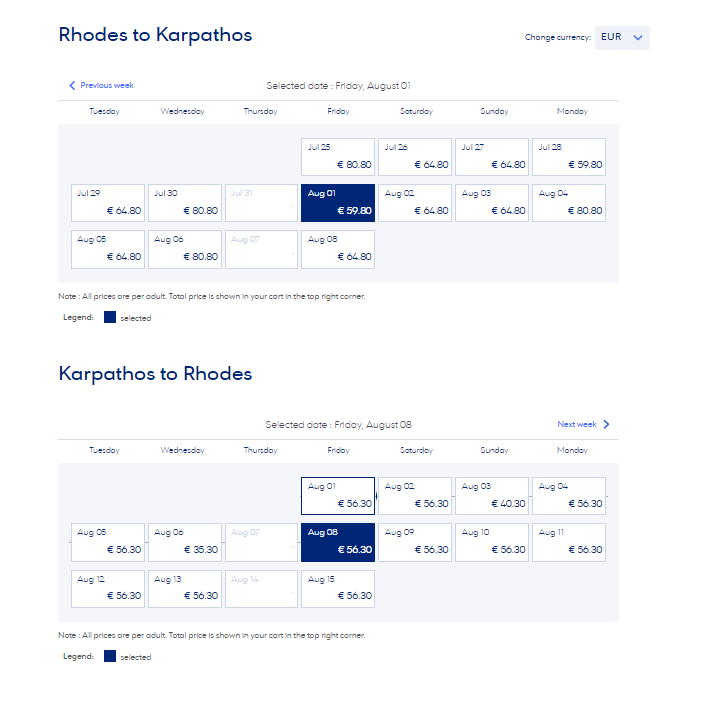Select Aug 12 return fare € 56.30
Viewport: 723px width, 711px height.
108,588
